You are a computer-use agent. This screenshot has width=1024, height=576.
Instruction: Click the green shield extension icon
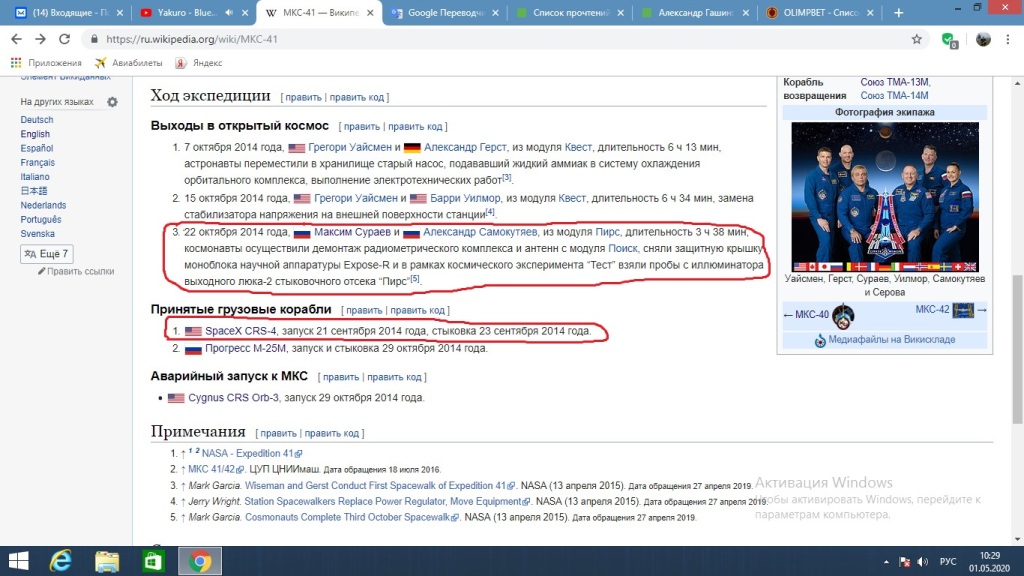coord(949,40)
